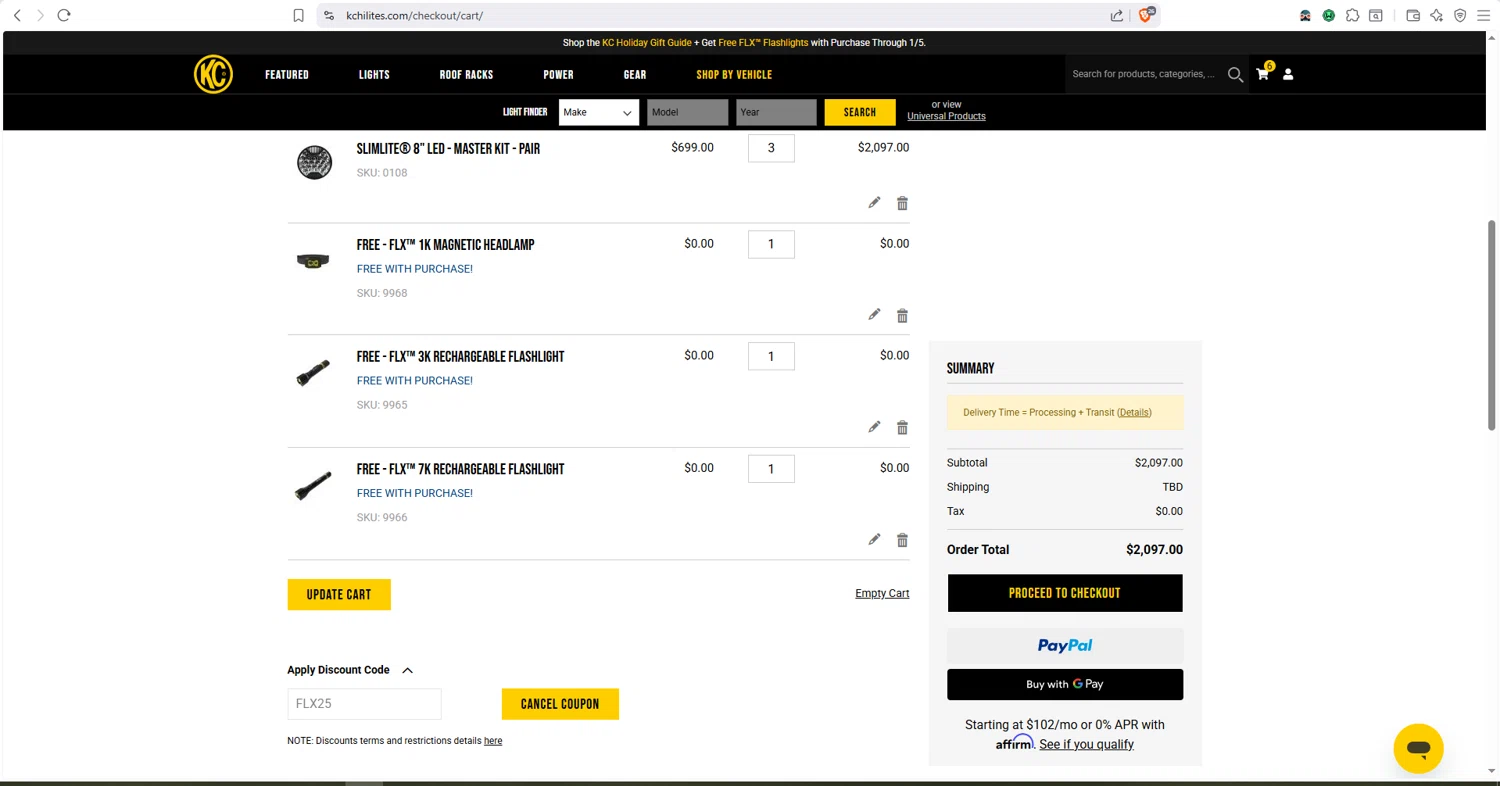The image size is (1500, 786).
Task: Open the Power menu
Action: pyautogui.click(x=558, y=75)
